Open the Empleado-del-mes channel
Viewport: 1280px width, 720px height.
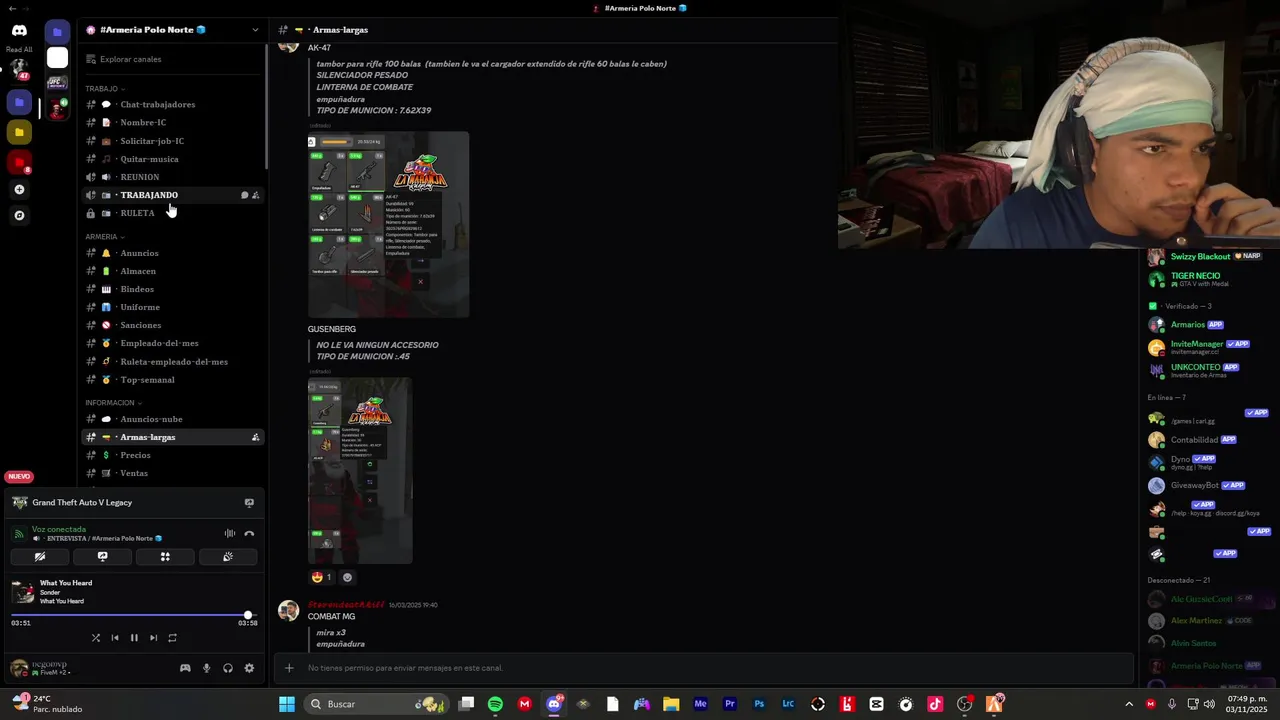[x=172, y=343]
